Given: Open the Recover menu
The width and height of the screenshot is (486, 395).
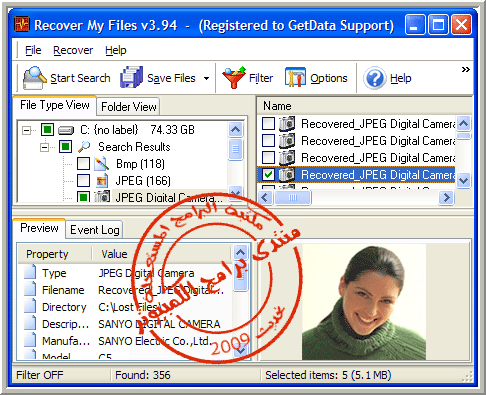Looking at the screenshot, I should pyautogui.click(x=73, y=50).
